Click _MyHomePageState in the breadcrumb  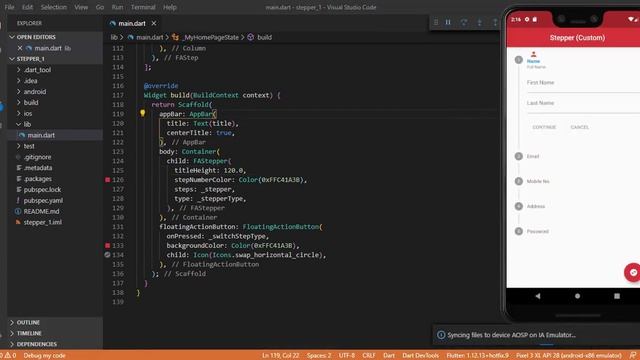pyautogui.click(x=210, y=37)
